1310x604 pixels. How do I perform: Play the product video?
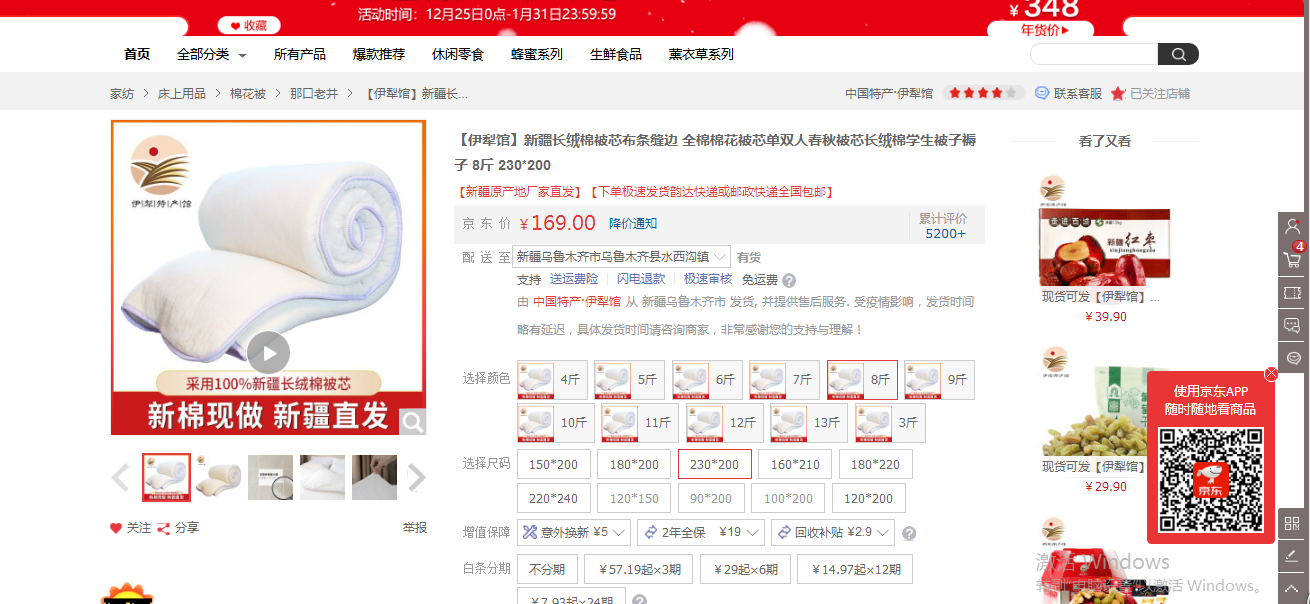[x=268, y=352]
